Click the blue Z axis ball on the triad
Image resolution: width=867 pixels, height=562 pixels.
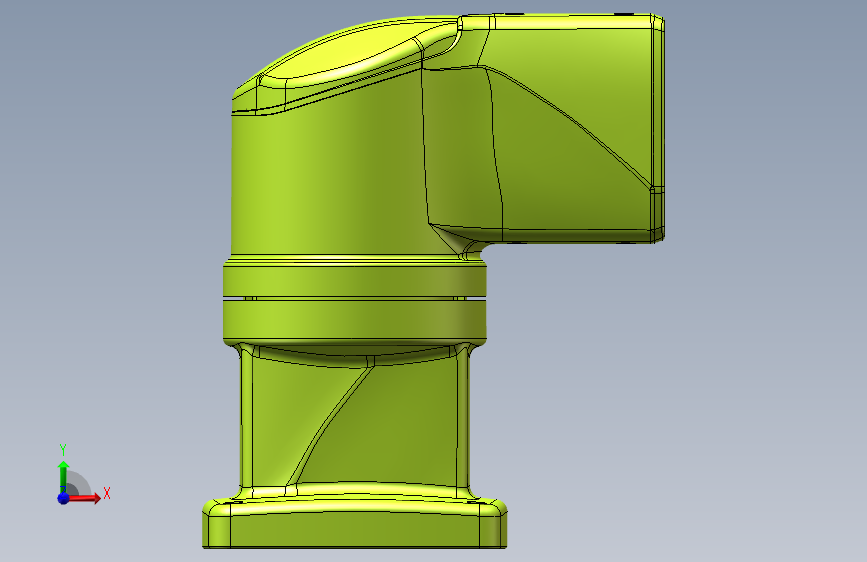[x=63, y=498]
